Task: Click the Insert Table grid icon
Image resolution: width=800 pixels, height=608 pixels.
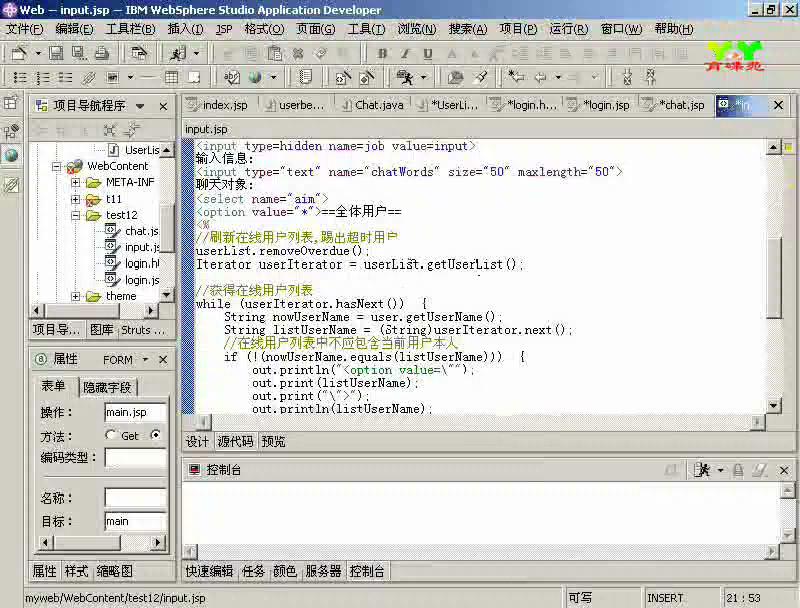Action: click(171, 78)
